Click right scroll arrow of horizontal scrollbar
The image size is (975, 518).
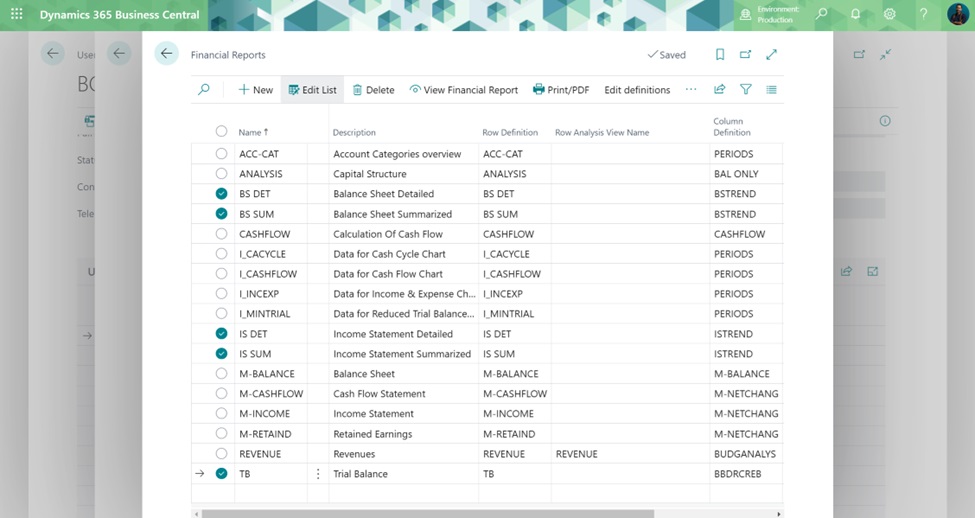(779, 514)
